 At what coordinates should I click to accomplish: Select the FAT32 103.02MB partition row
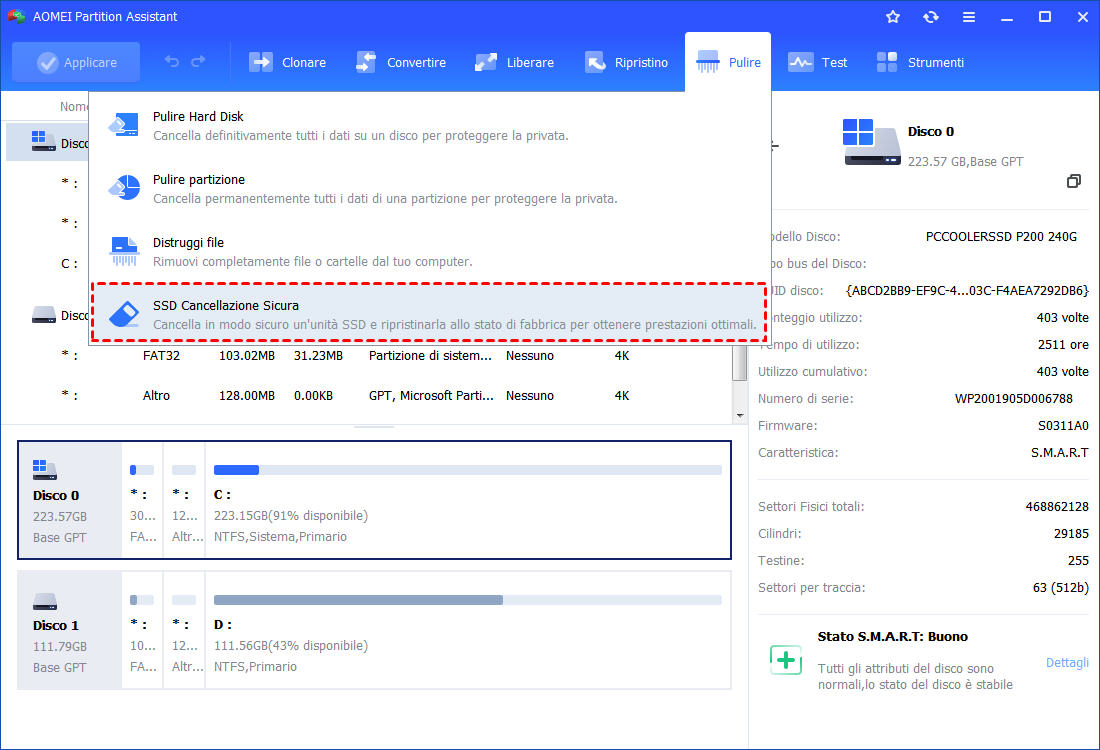click(x=368, y=356)
